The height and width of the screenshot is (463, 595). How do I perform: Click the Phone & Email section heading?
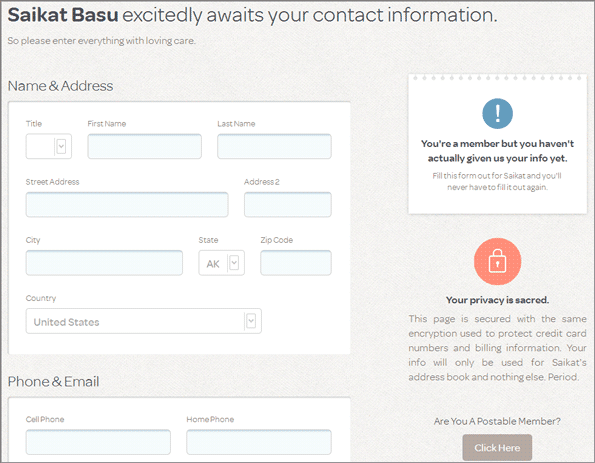[x=54, y=381]
